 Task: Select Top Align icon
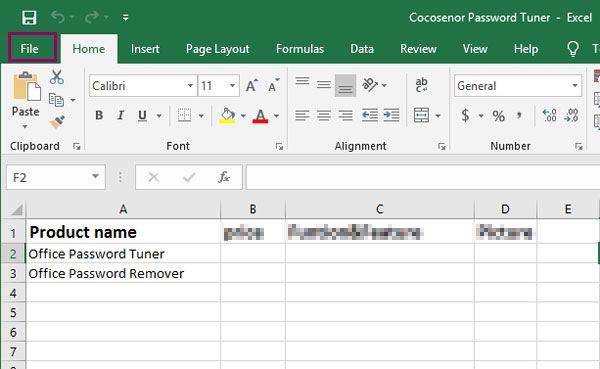(302, 82)
